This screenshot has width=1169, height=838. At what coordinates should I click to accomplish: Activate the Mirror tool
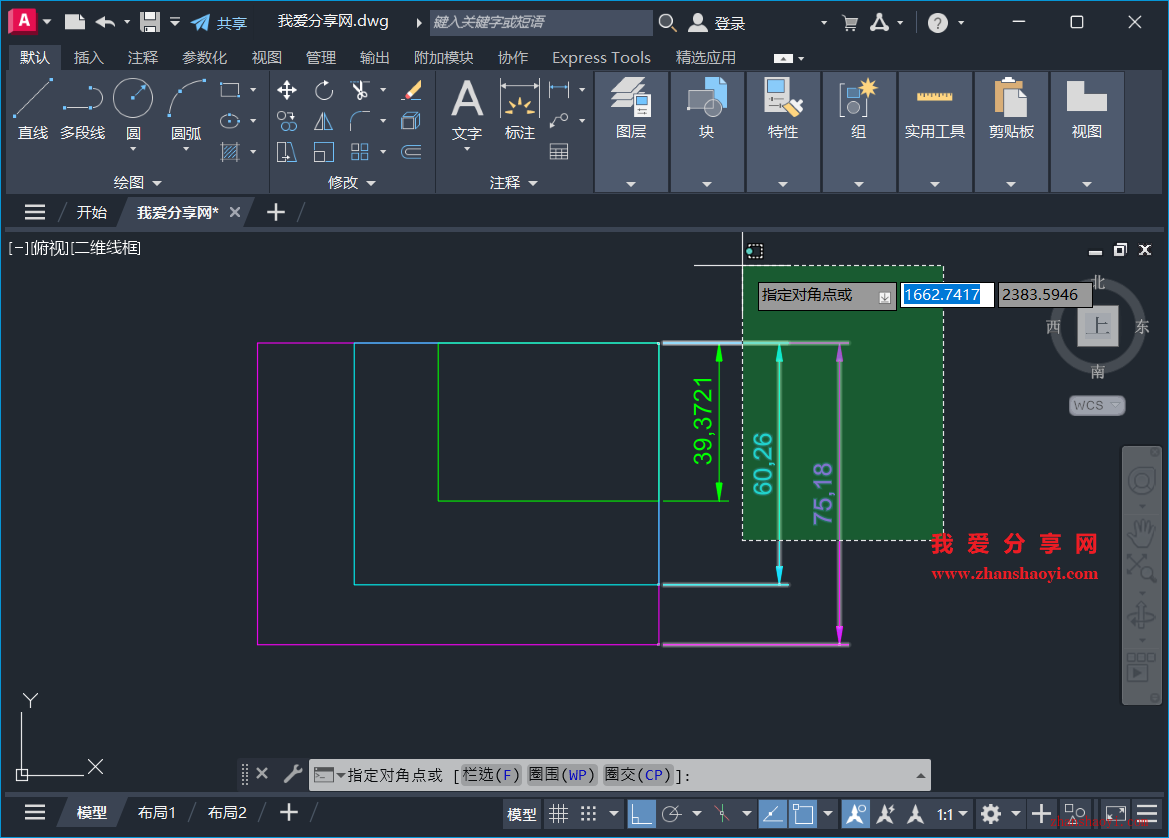pyautogui.click(x=324, y=121)
